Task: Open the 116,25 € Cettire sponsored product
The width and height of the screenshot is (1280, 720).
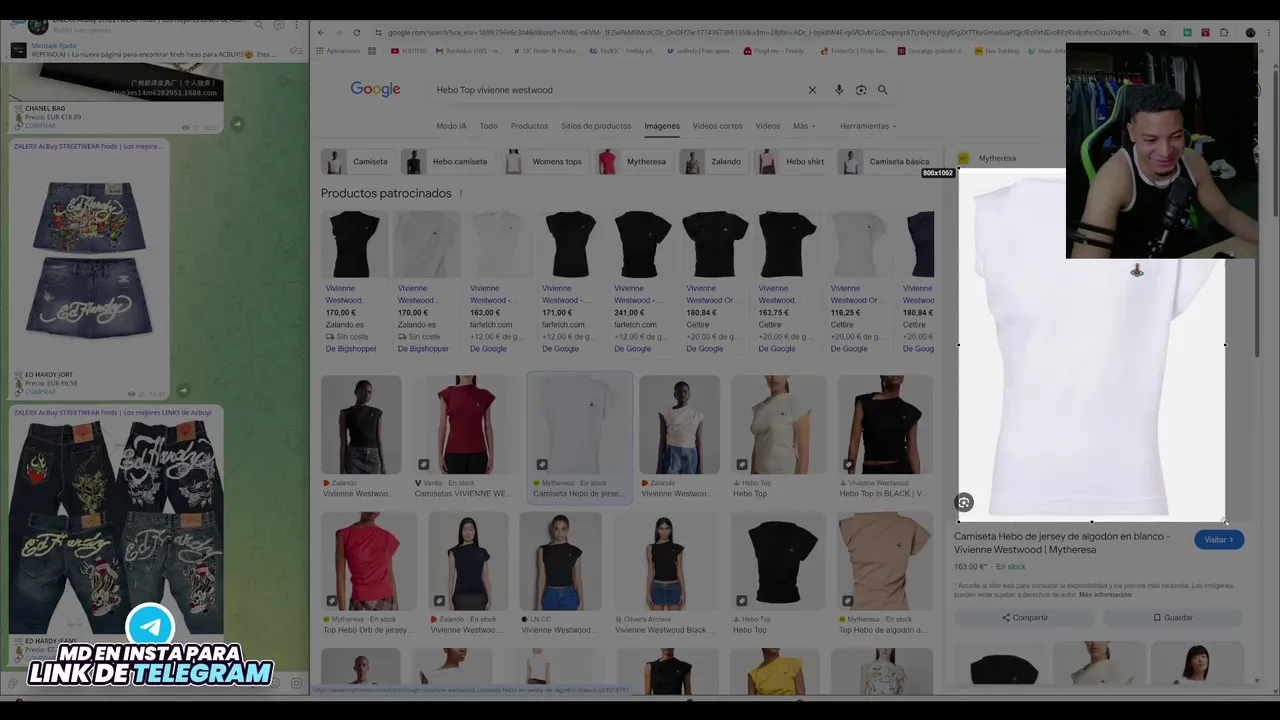Action: pos(858,282)
